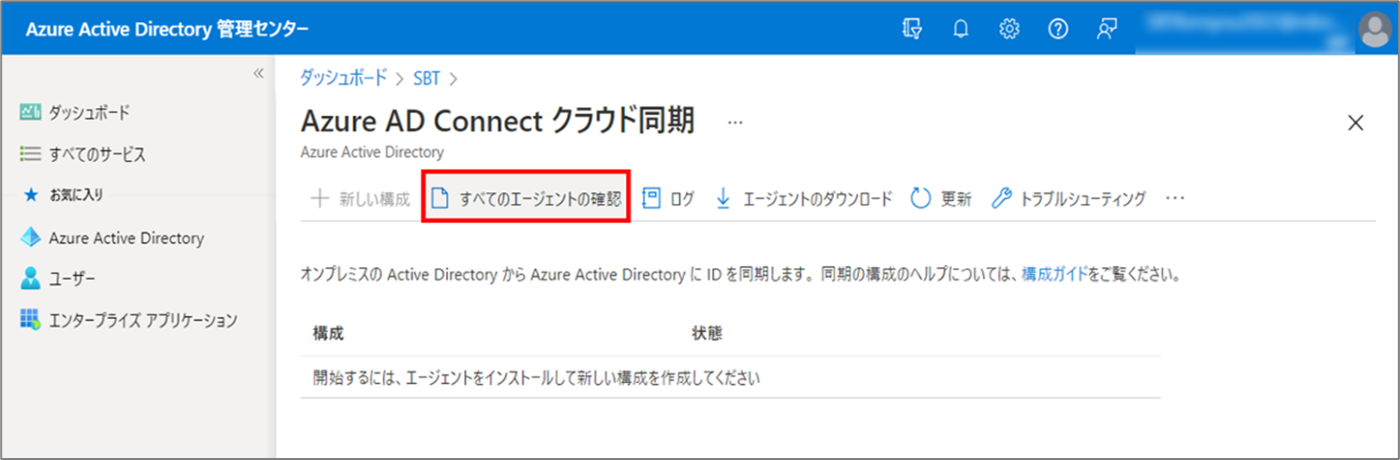Close the Azure AD Connect blade

1356,123
